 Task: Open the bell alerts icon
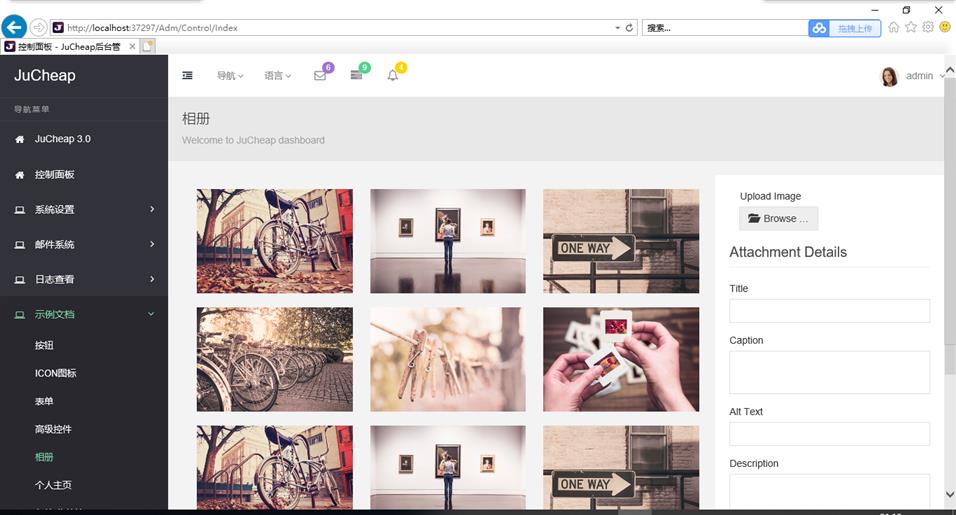point(393,76)
